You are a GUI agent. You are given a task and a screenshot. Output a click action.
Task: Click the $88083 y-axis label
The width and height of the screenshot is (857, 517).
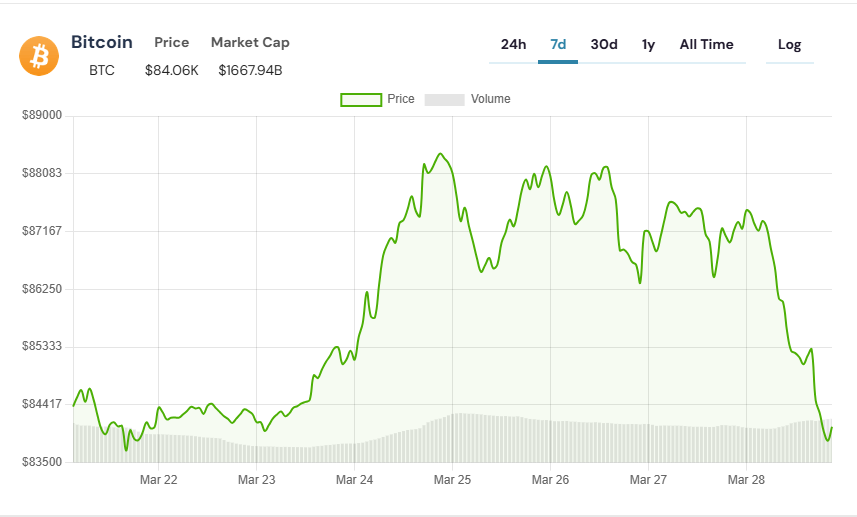tap(42, 173)
